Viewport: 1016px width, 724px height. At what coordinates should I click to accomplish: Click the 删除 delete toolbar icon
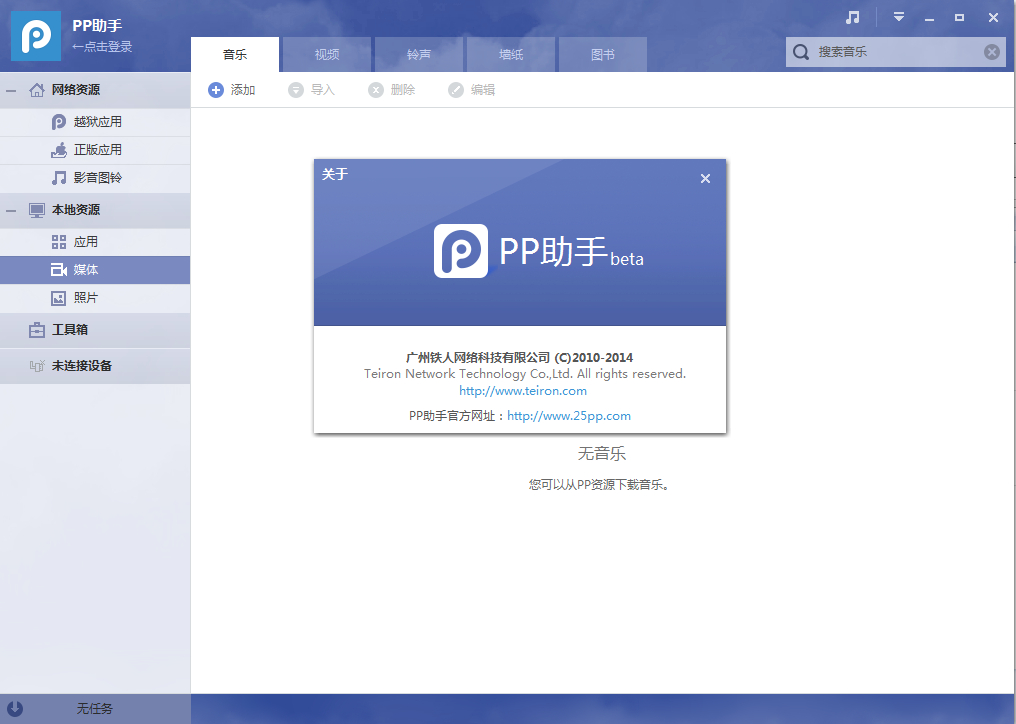(376, 90)
